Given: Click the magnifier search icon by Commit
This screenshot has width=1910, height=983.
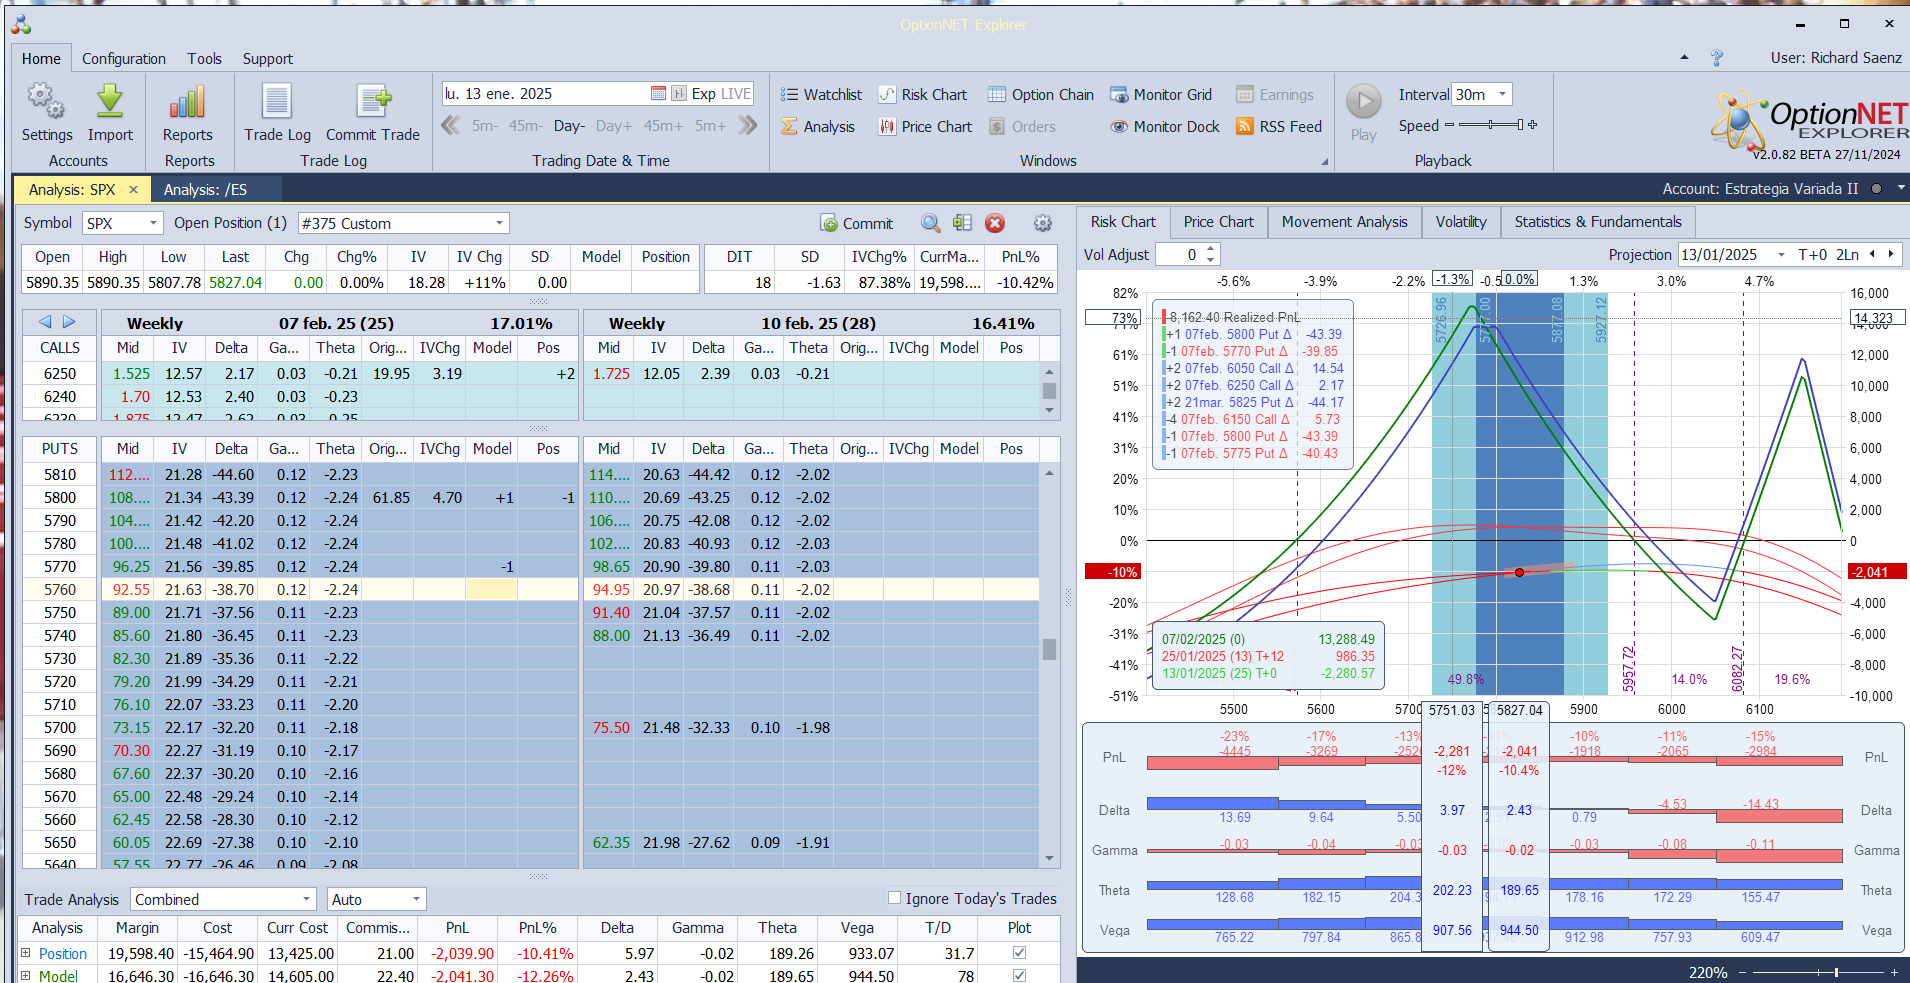Looking at the screenshot, I should click(931, 224).
